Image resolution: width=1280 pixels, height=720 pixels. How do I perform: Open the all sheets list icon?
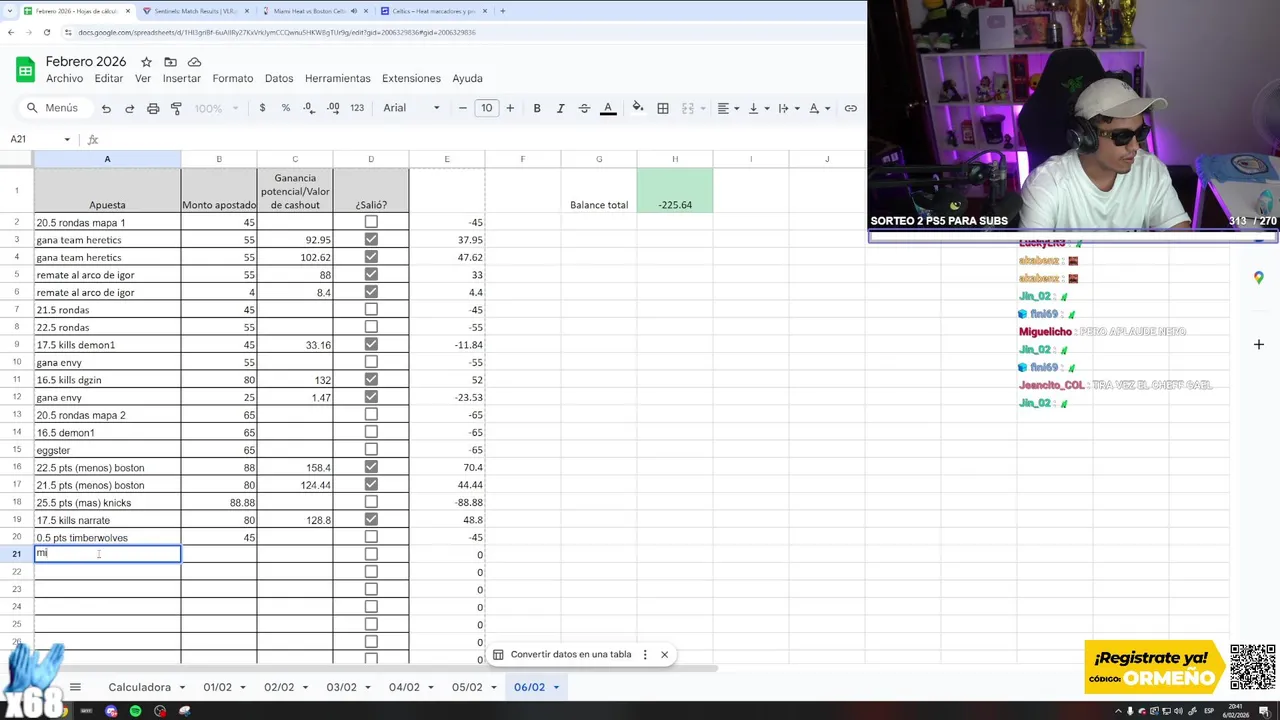click(x=74, y=687)
